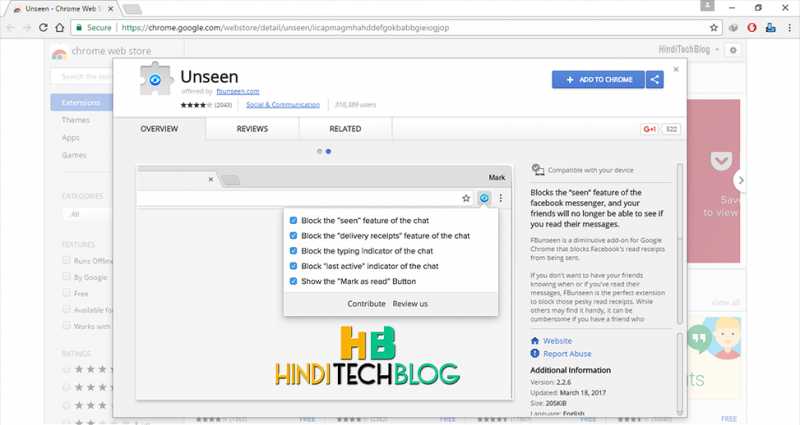Go to the browser home page
The height and width of the screenshot is (425, 800).
60,28
